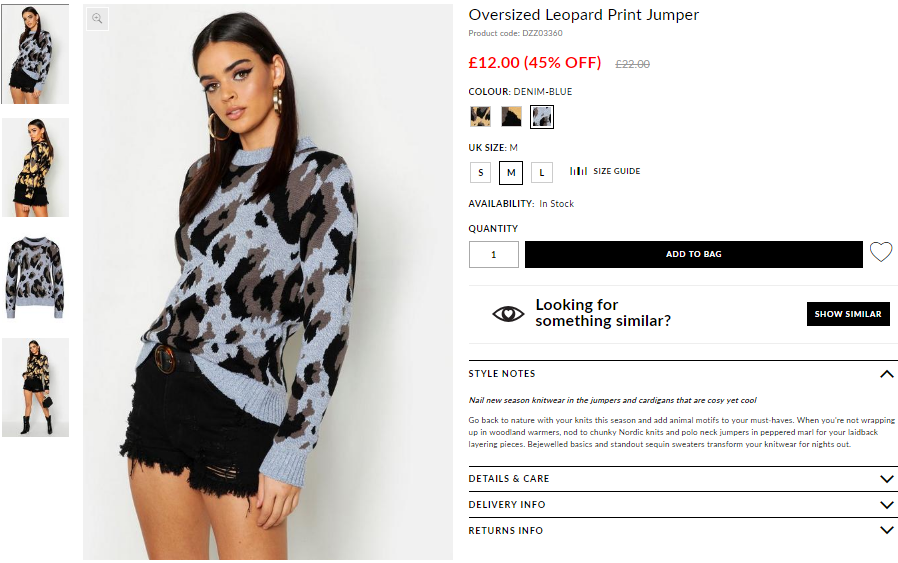The image size is (898, 563).
Task: Select size L option
Action: tap(542, 172)
